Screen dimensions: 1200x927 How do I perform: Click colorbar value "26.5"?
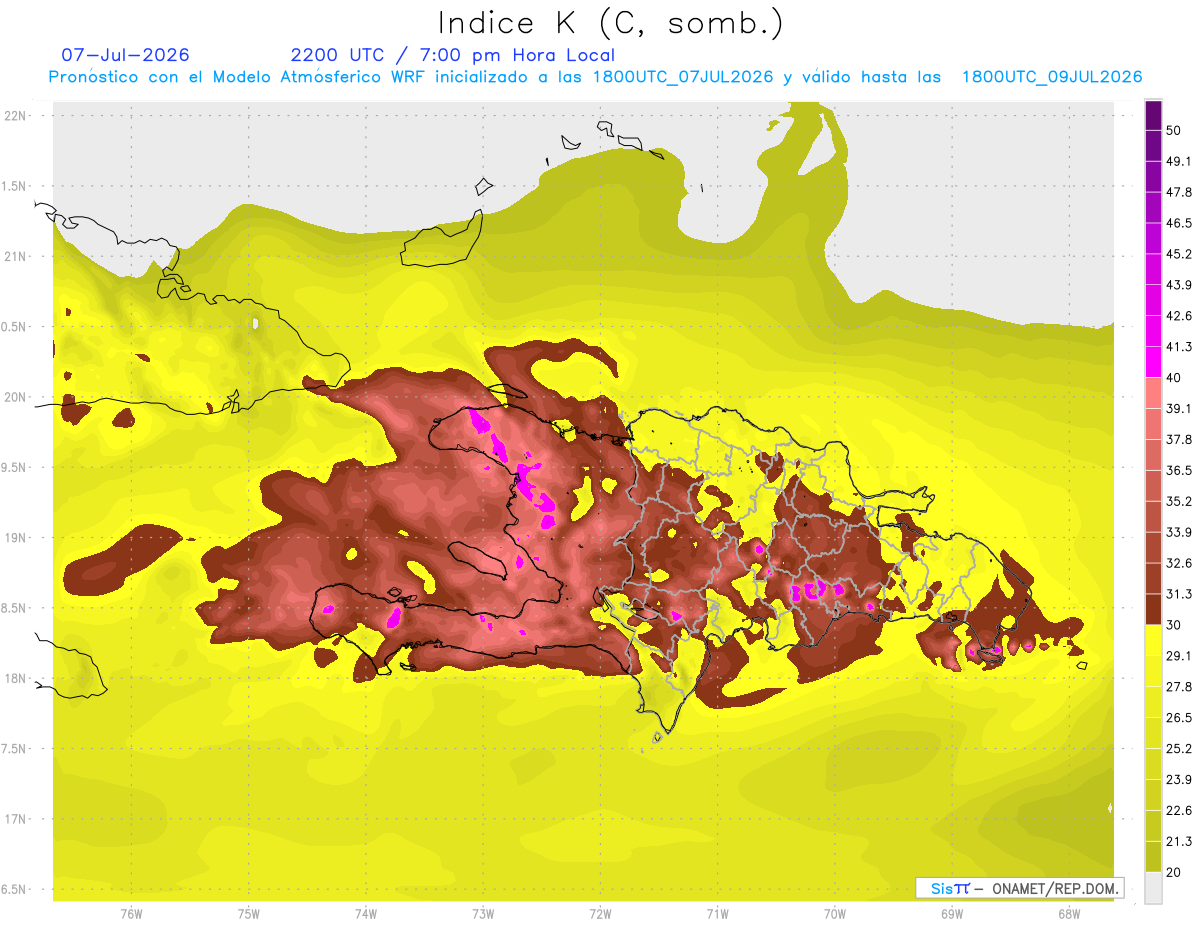1178,718
